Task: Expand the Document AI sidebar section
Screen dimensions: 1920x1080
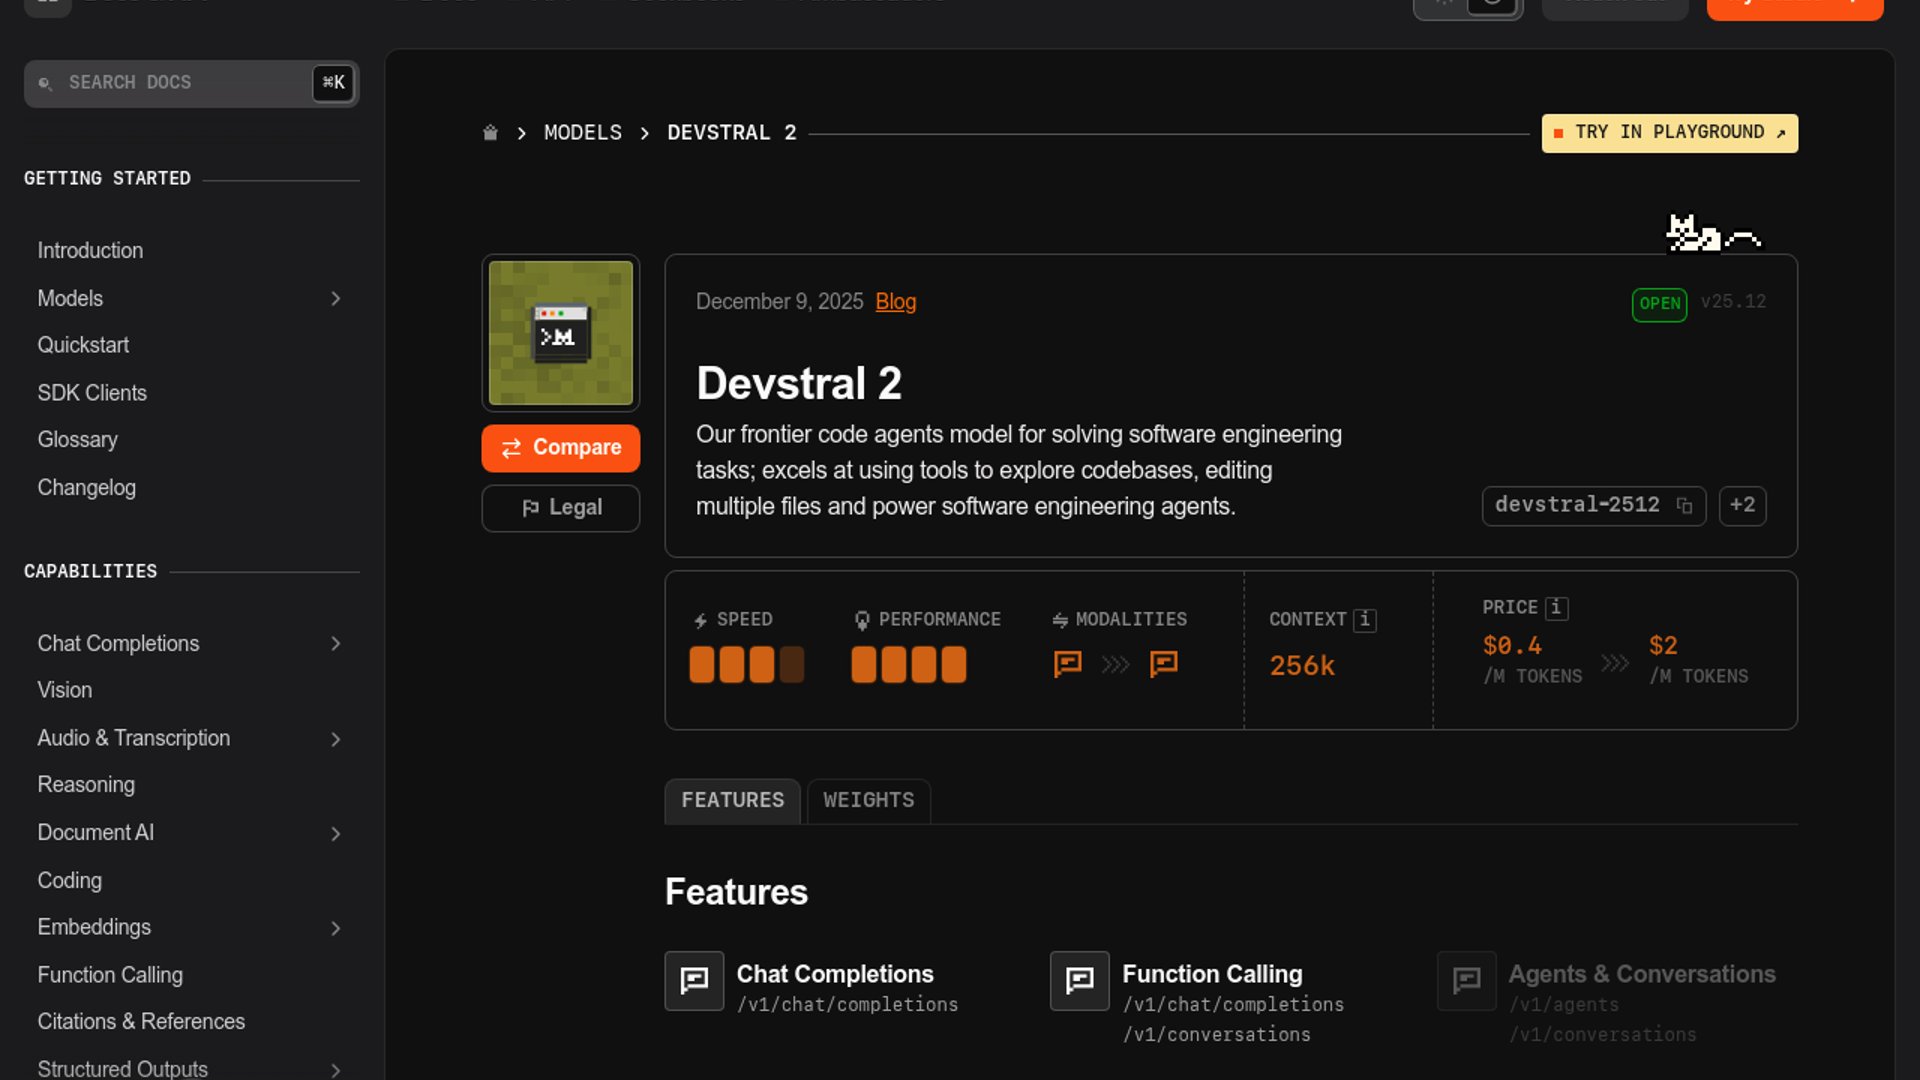Action: click(x=336, y=834)
